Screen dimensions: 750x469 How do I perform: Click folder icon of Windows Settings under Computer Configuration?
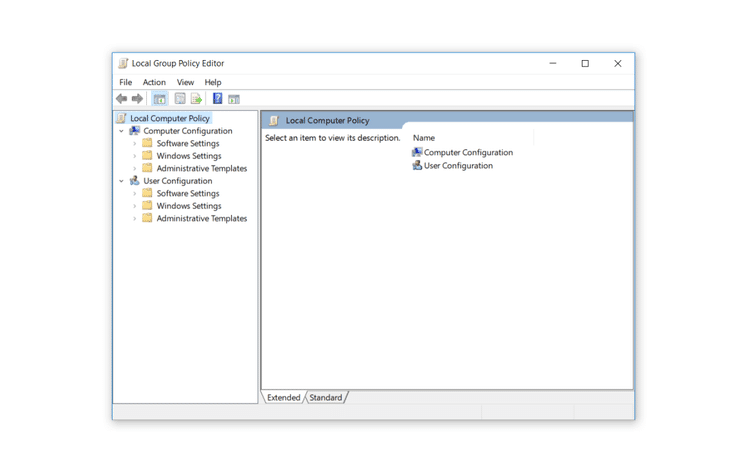147,155
